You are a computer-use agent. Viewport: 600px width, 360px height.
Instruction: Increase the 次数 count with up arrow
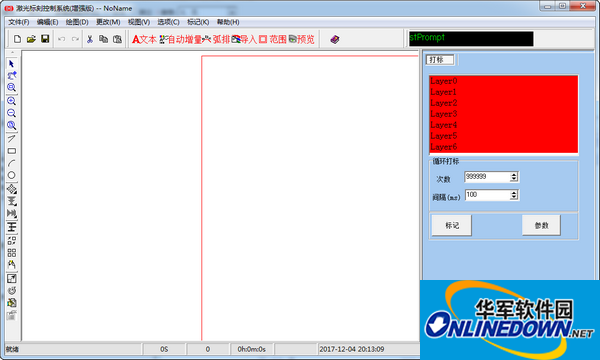pos(514,174)
